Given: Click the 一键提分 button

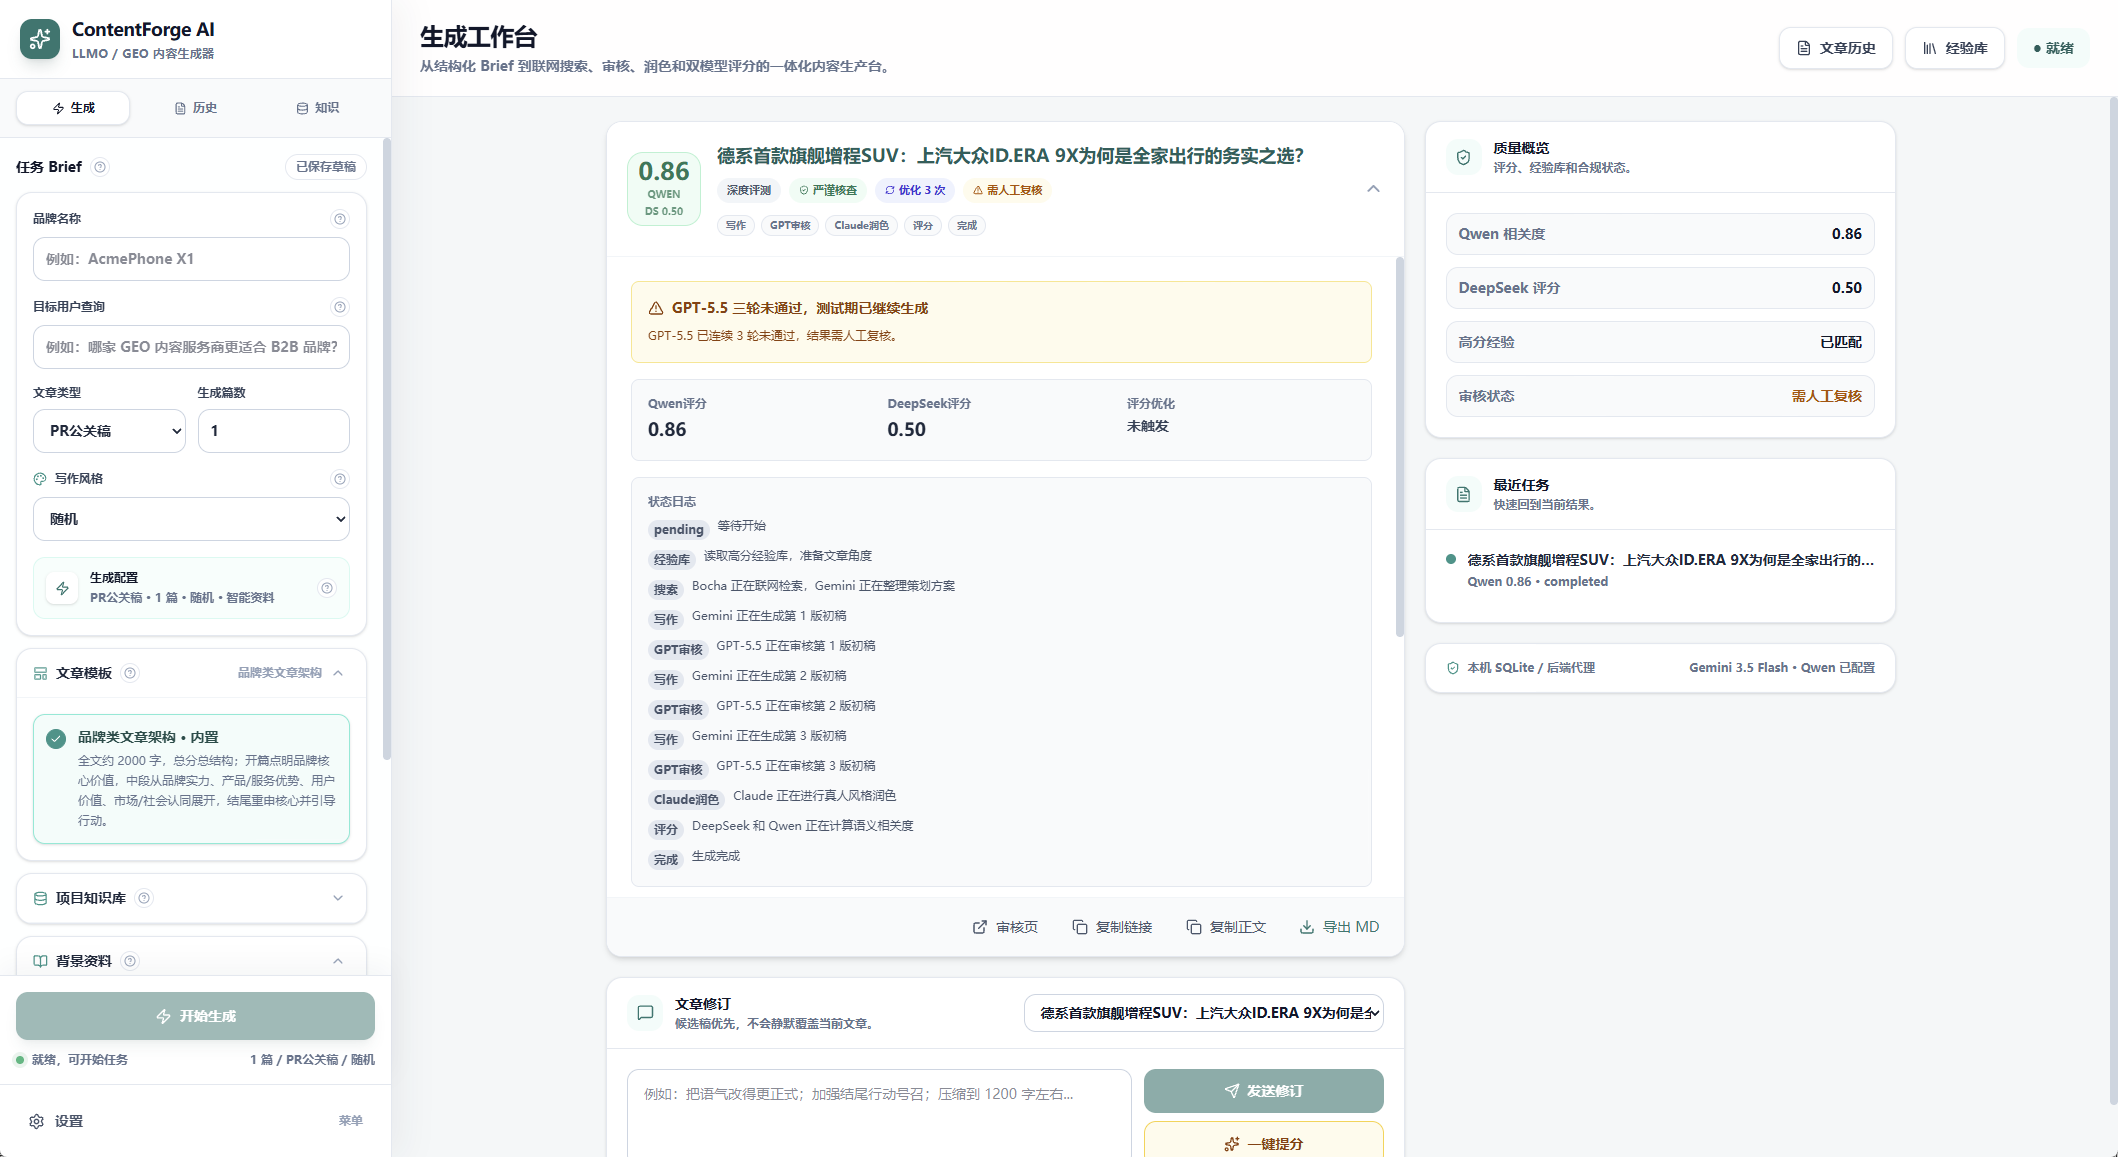Looking at the screenshot, I should pos(1264,1140).
